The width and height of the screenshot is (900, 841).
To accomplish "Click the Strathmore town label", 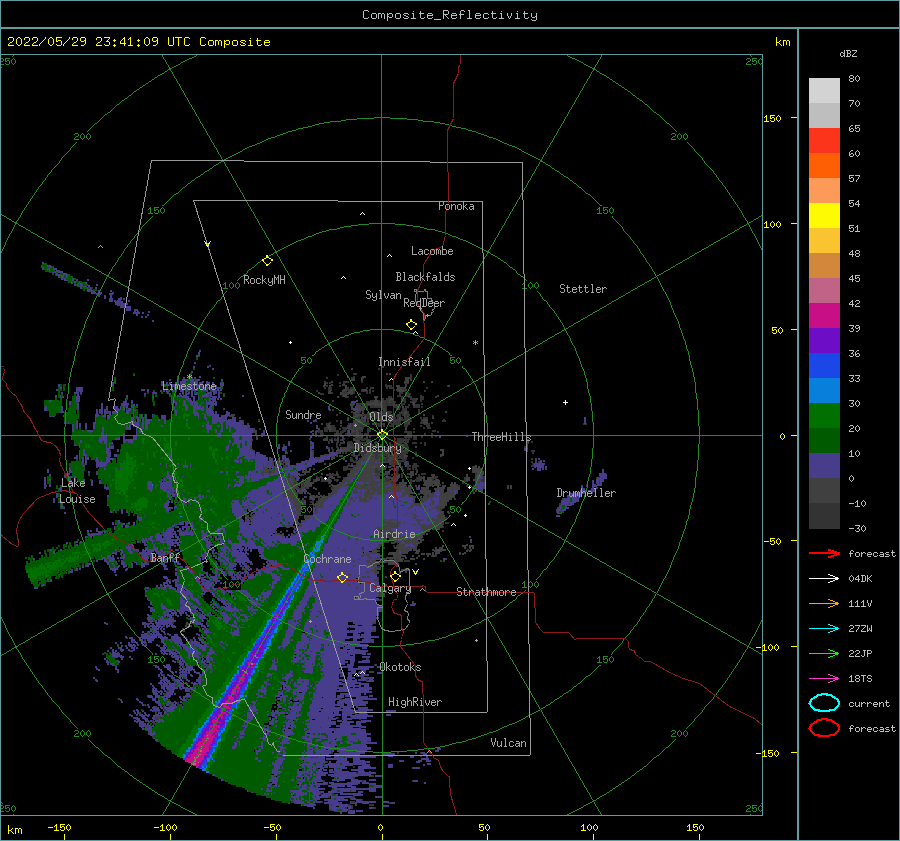I will pos(486,592).
